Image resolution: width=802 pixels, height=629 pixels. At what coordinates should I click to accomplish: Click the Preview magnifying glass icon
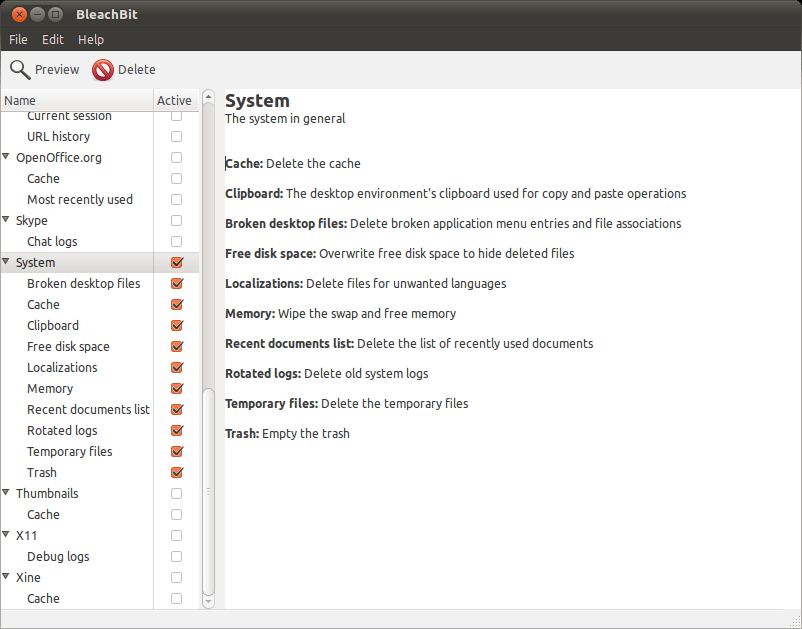[x=20, y=70]
